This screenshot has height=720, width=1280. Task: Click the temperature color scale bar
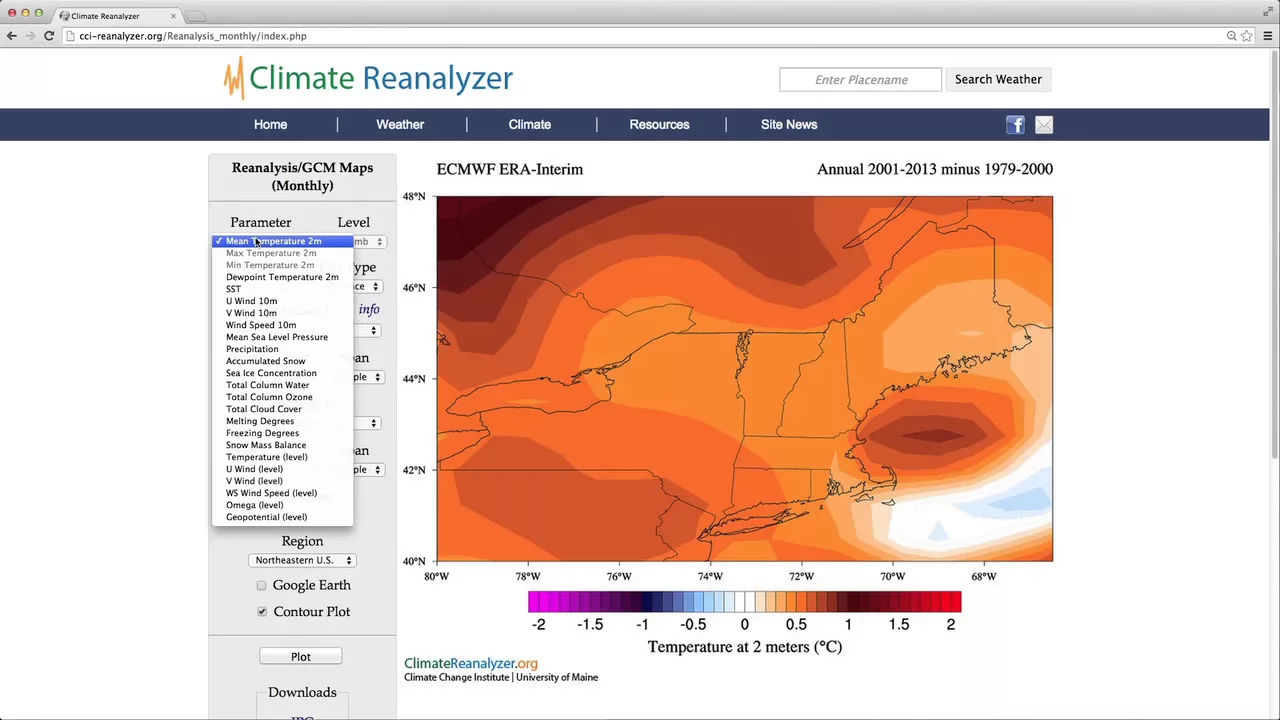744,601
